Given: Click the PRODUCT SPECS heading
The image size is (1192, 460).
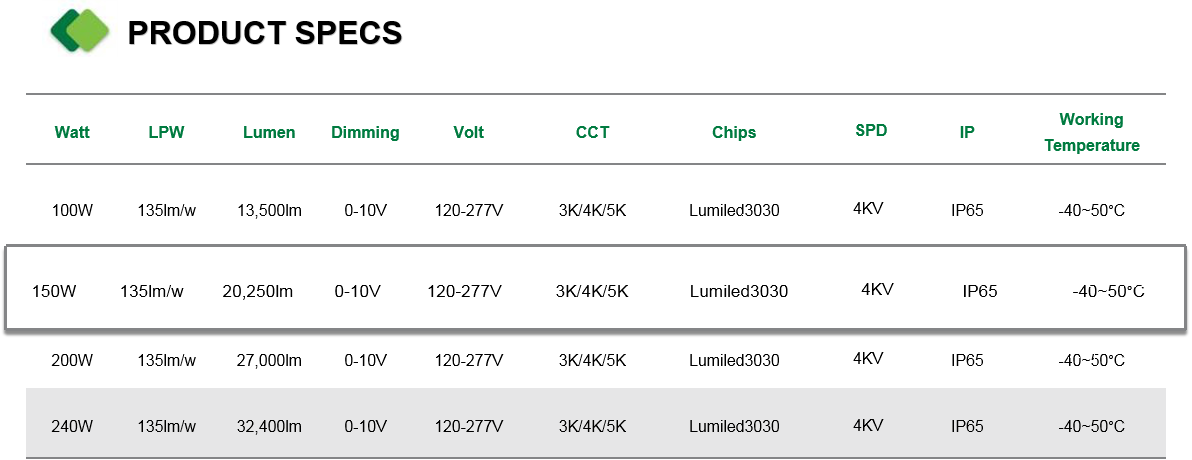Looking at the screenshot, I should click(x=265, y=33).
